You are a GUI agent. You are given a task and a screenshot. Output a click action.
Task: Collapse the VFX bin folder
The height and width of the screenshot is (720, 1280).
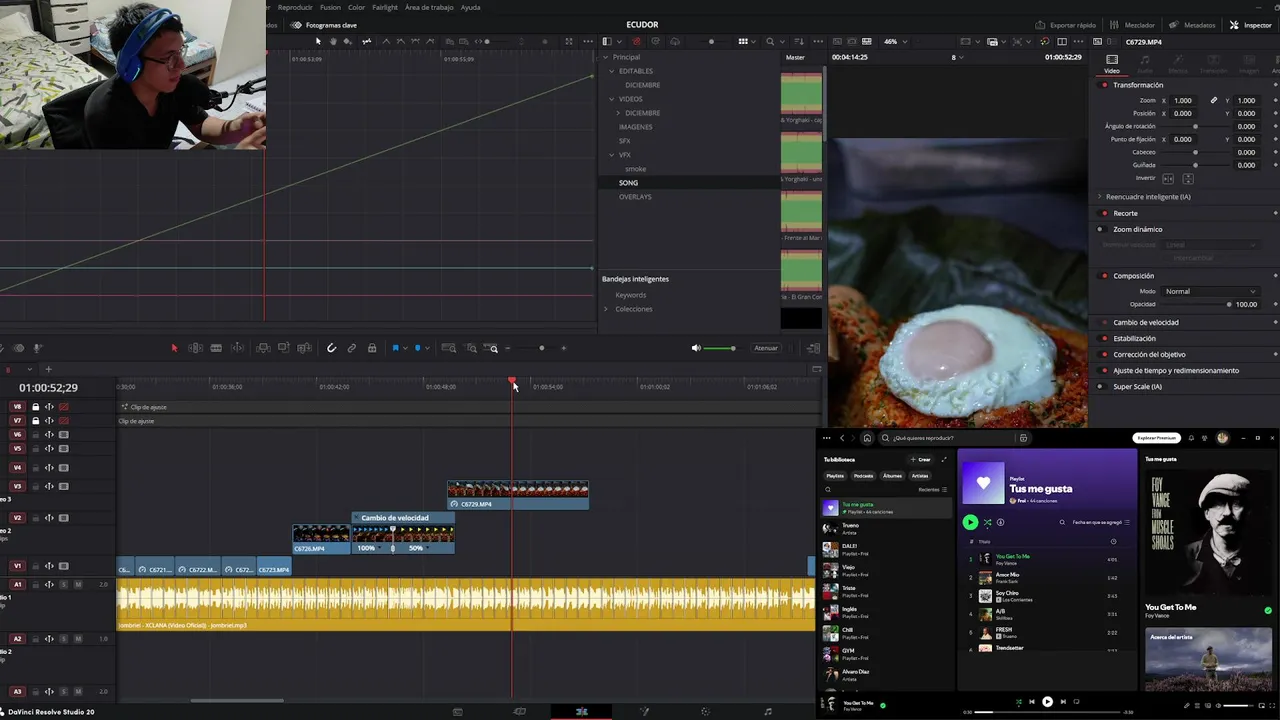(x=612, y=155)
